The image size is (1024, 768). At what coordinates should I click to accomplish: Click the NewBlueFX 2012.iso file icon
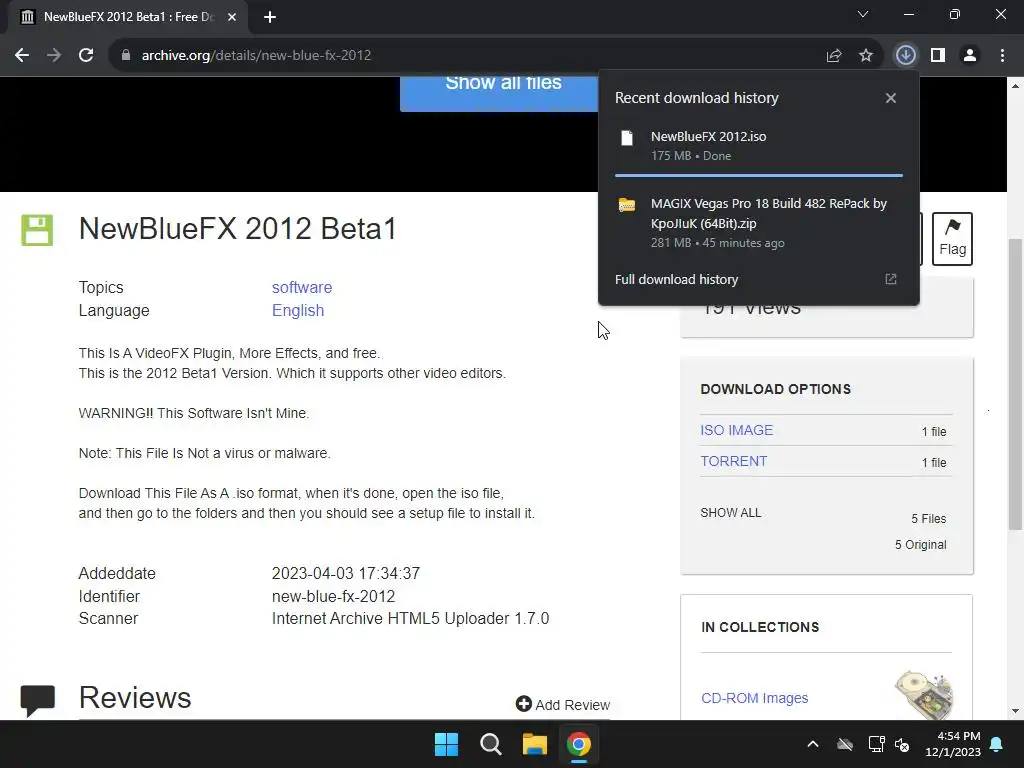[x=627, y=138]
